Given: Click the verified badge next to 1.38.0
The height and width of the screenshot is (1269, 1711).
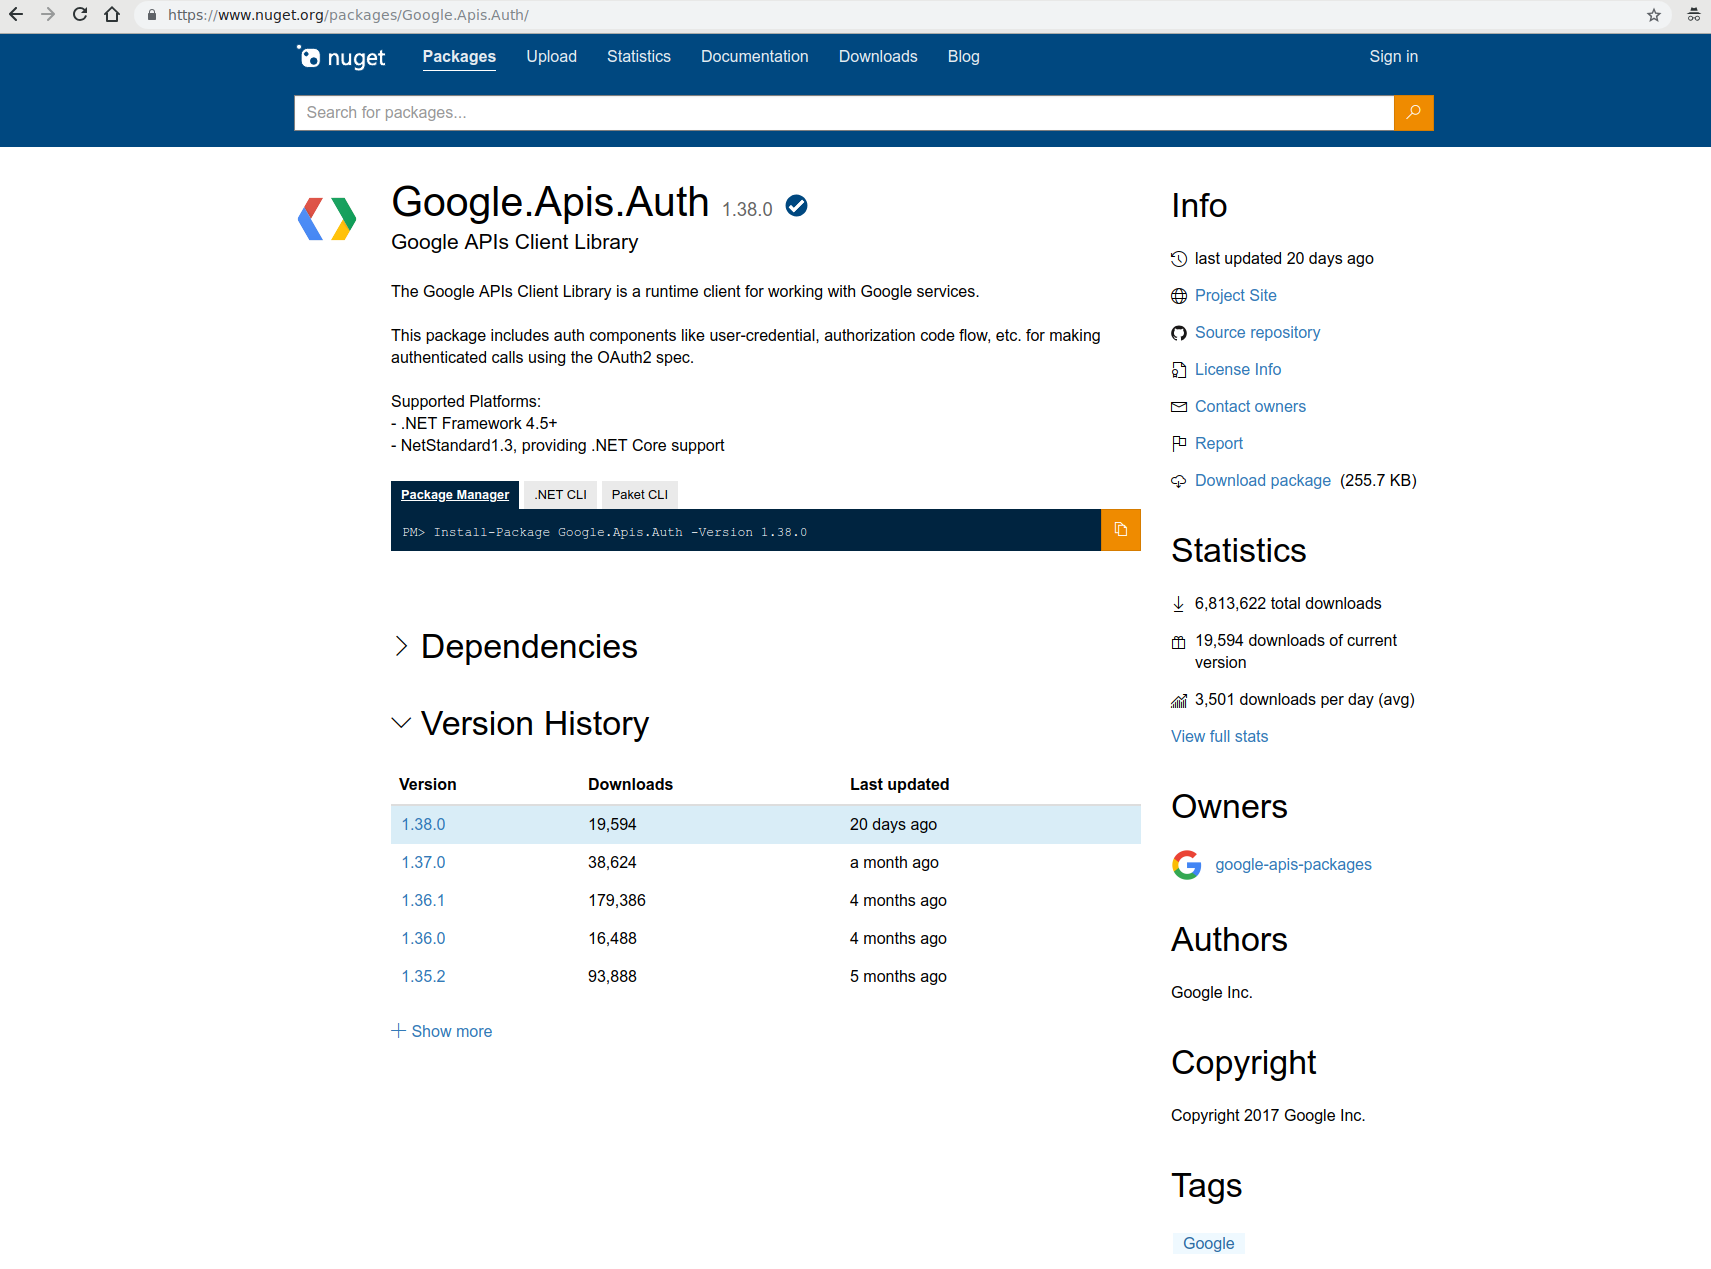Looking at the screenshot, I should point(795,205).
